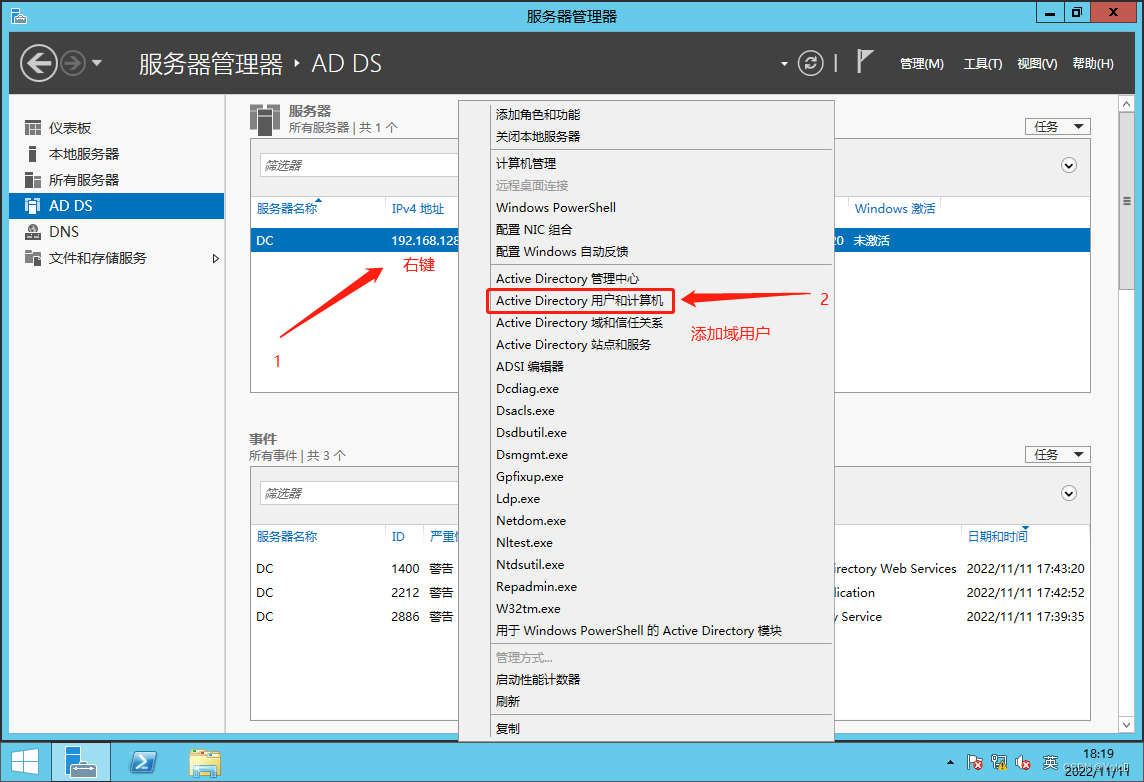The height and width of the screenshot is (782, 1144).
Task: Click the network tray icon
Action: 999,763
